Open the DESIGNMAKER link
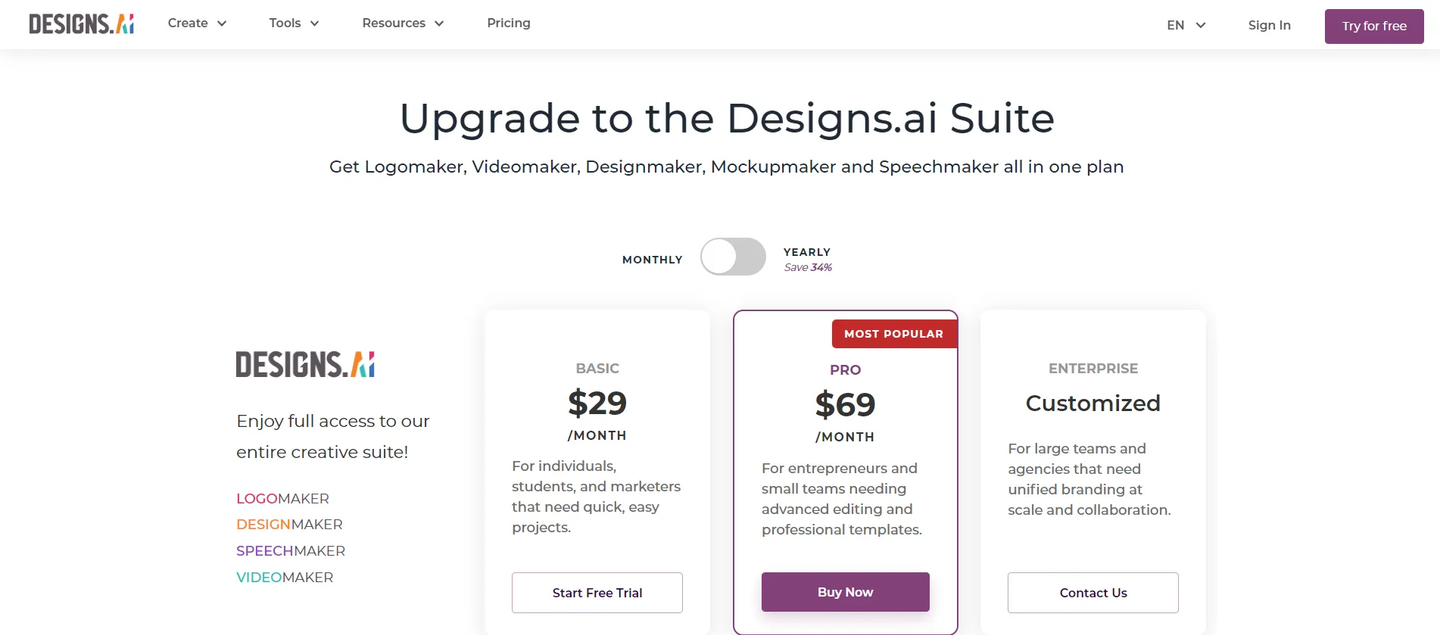 [x=289, y=524]
